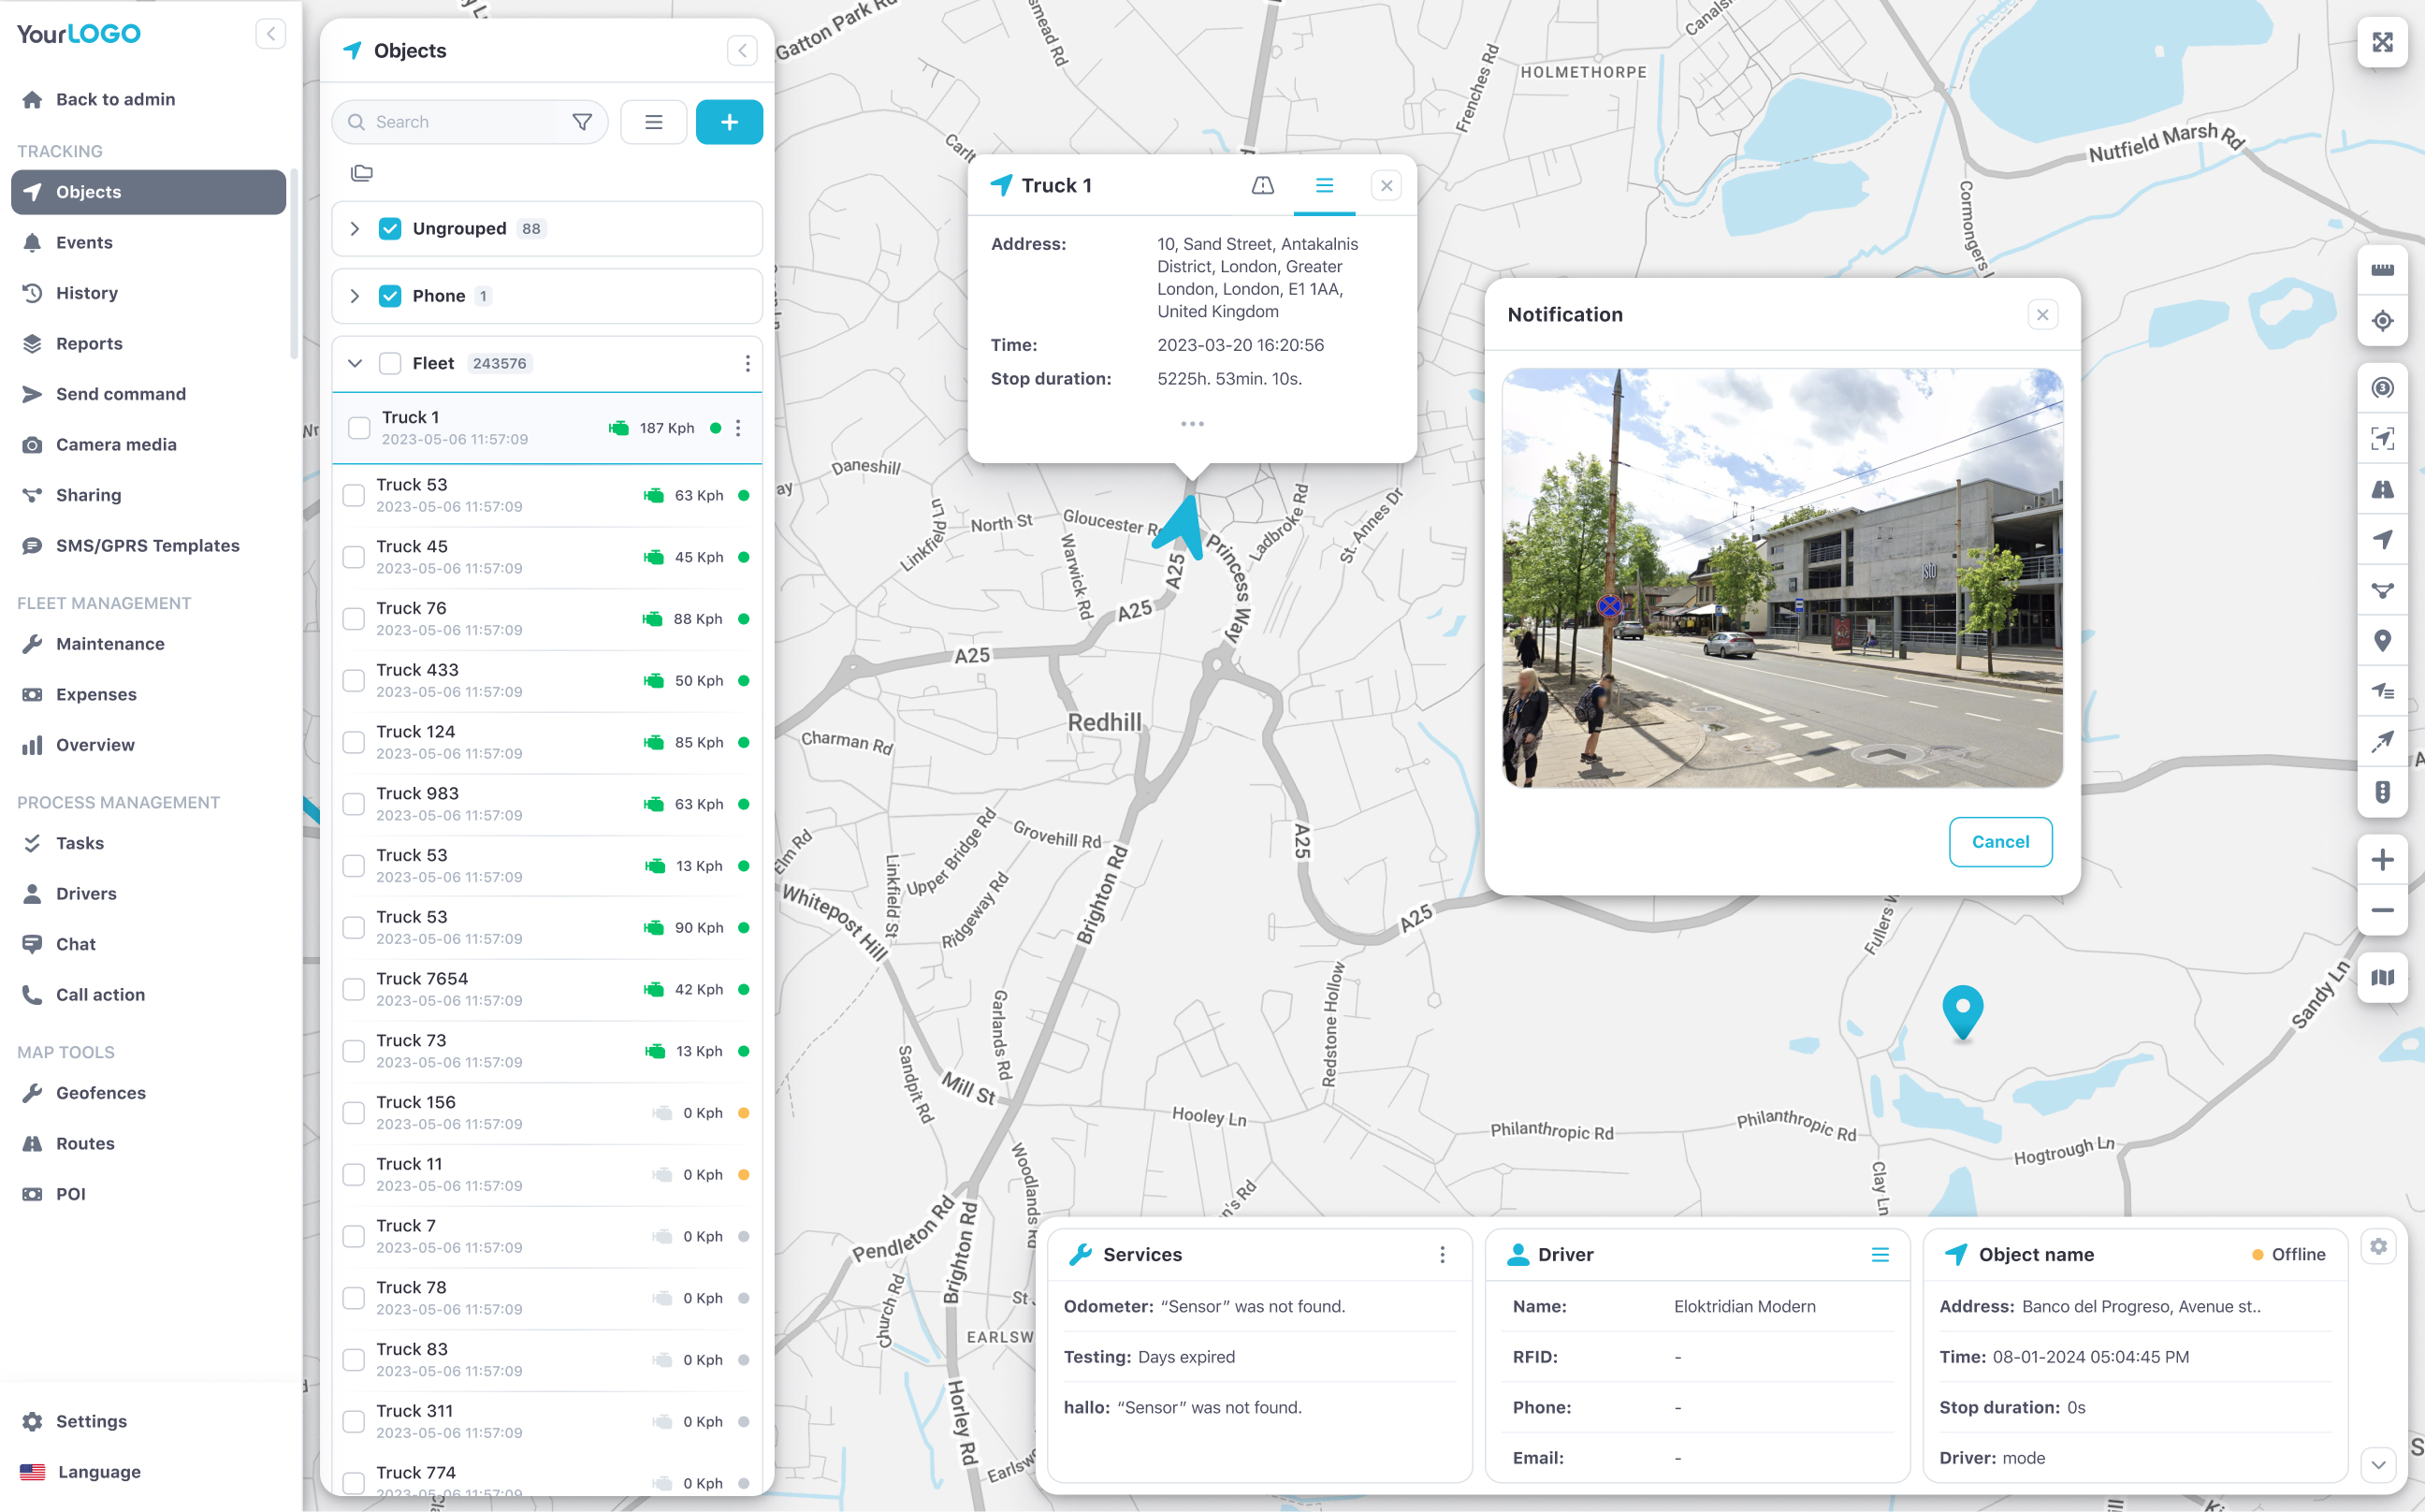Uncheck the Ungrouped group checkbox
The image size is (2425, 1512).
coord(390,229)
